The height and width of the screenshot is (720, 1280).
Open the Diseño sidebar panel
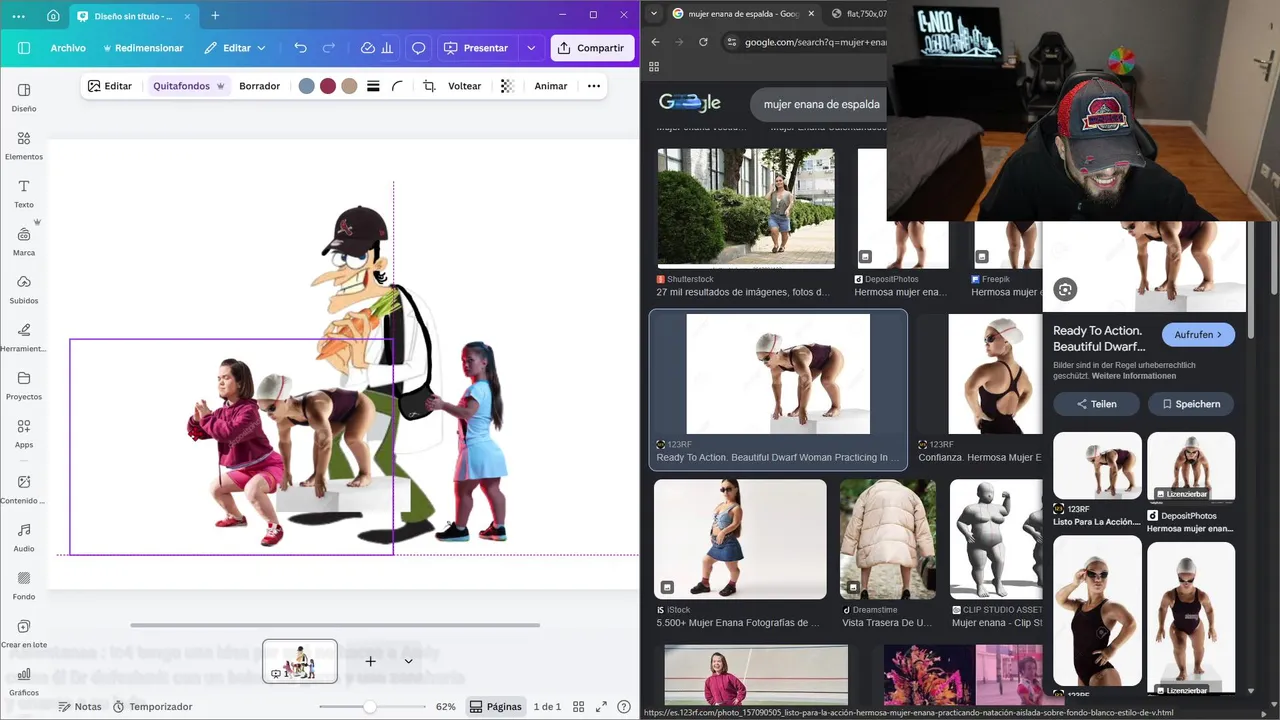[24, 97]
